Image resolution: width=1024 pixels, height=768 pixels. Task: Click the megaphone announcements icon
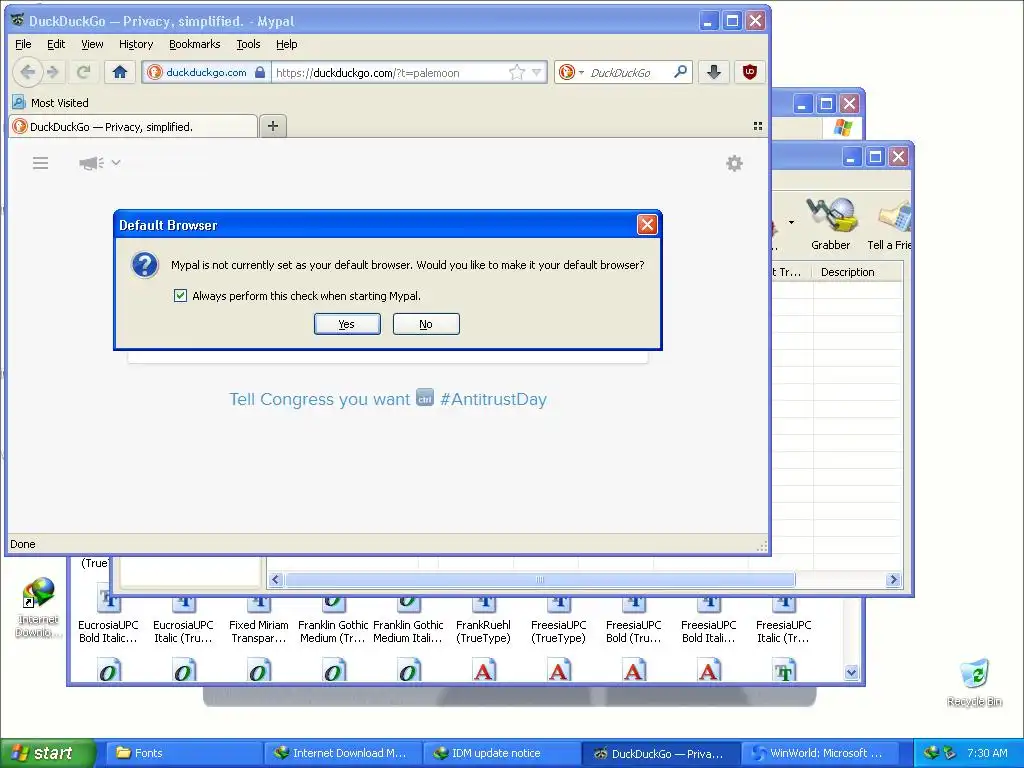(x=91, y=163)
